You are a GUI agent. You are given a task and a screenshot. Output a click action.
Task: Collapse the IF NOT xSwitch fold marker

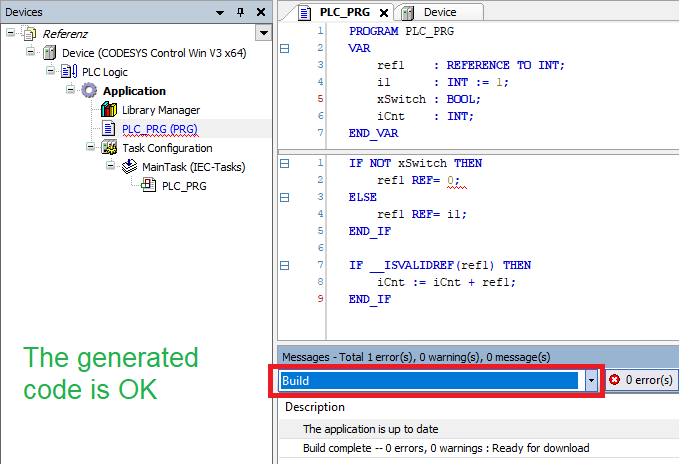pyautogui.click(x=285, y=163)
